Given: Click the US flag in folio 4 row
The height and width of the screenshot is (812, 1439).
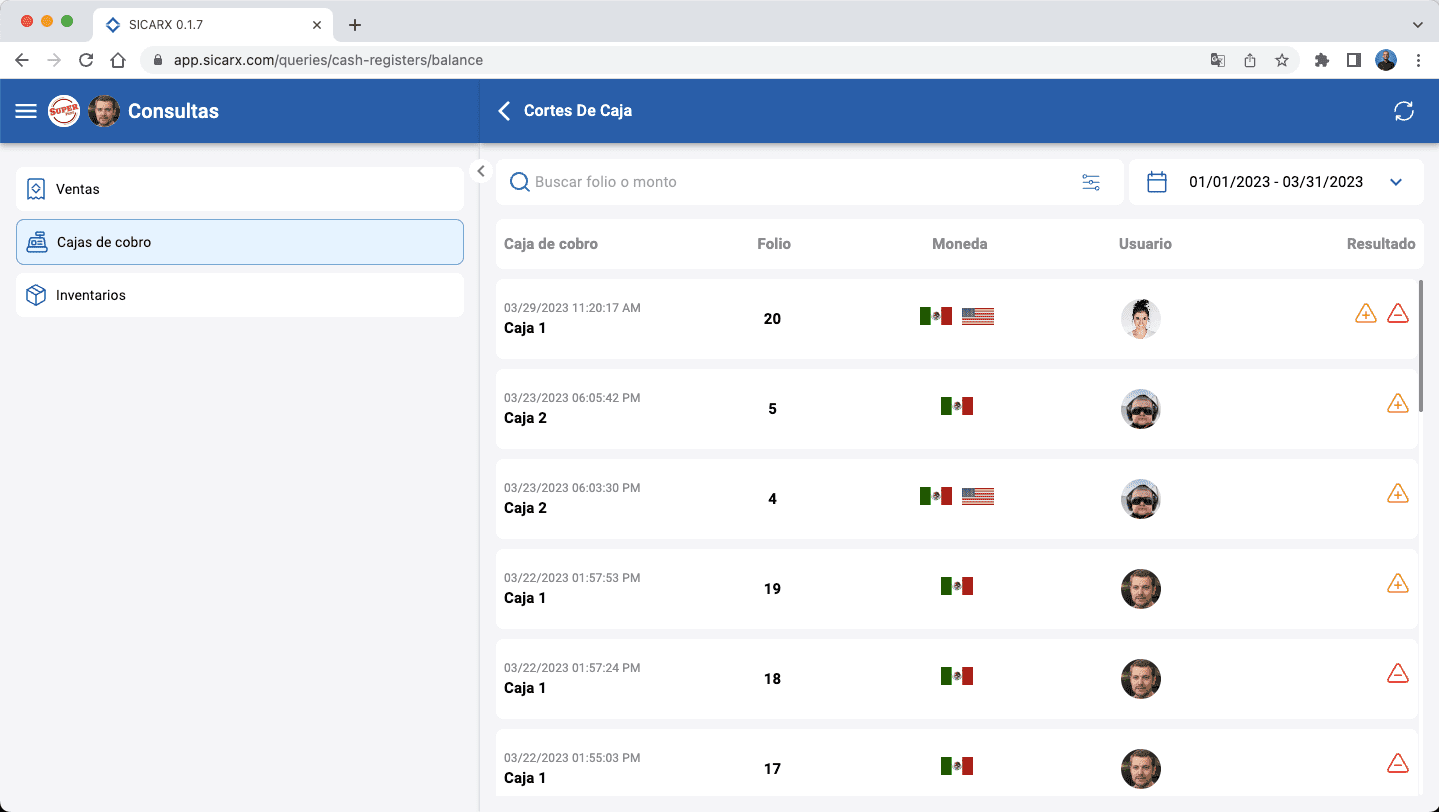Looking at the screenshot, I should coord(977,496).
